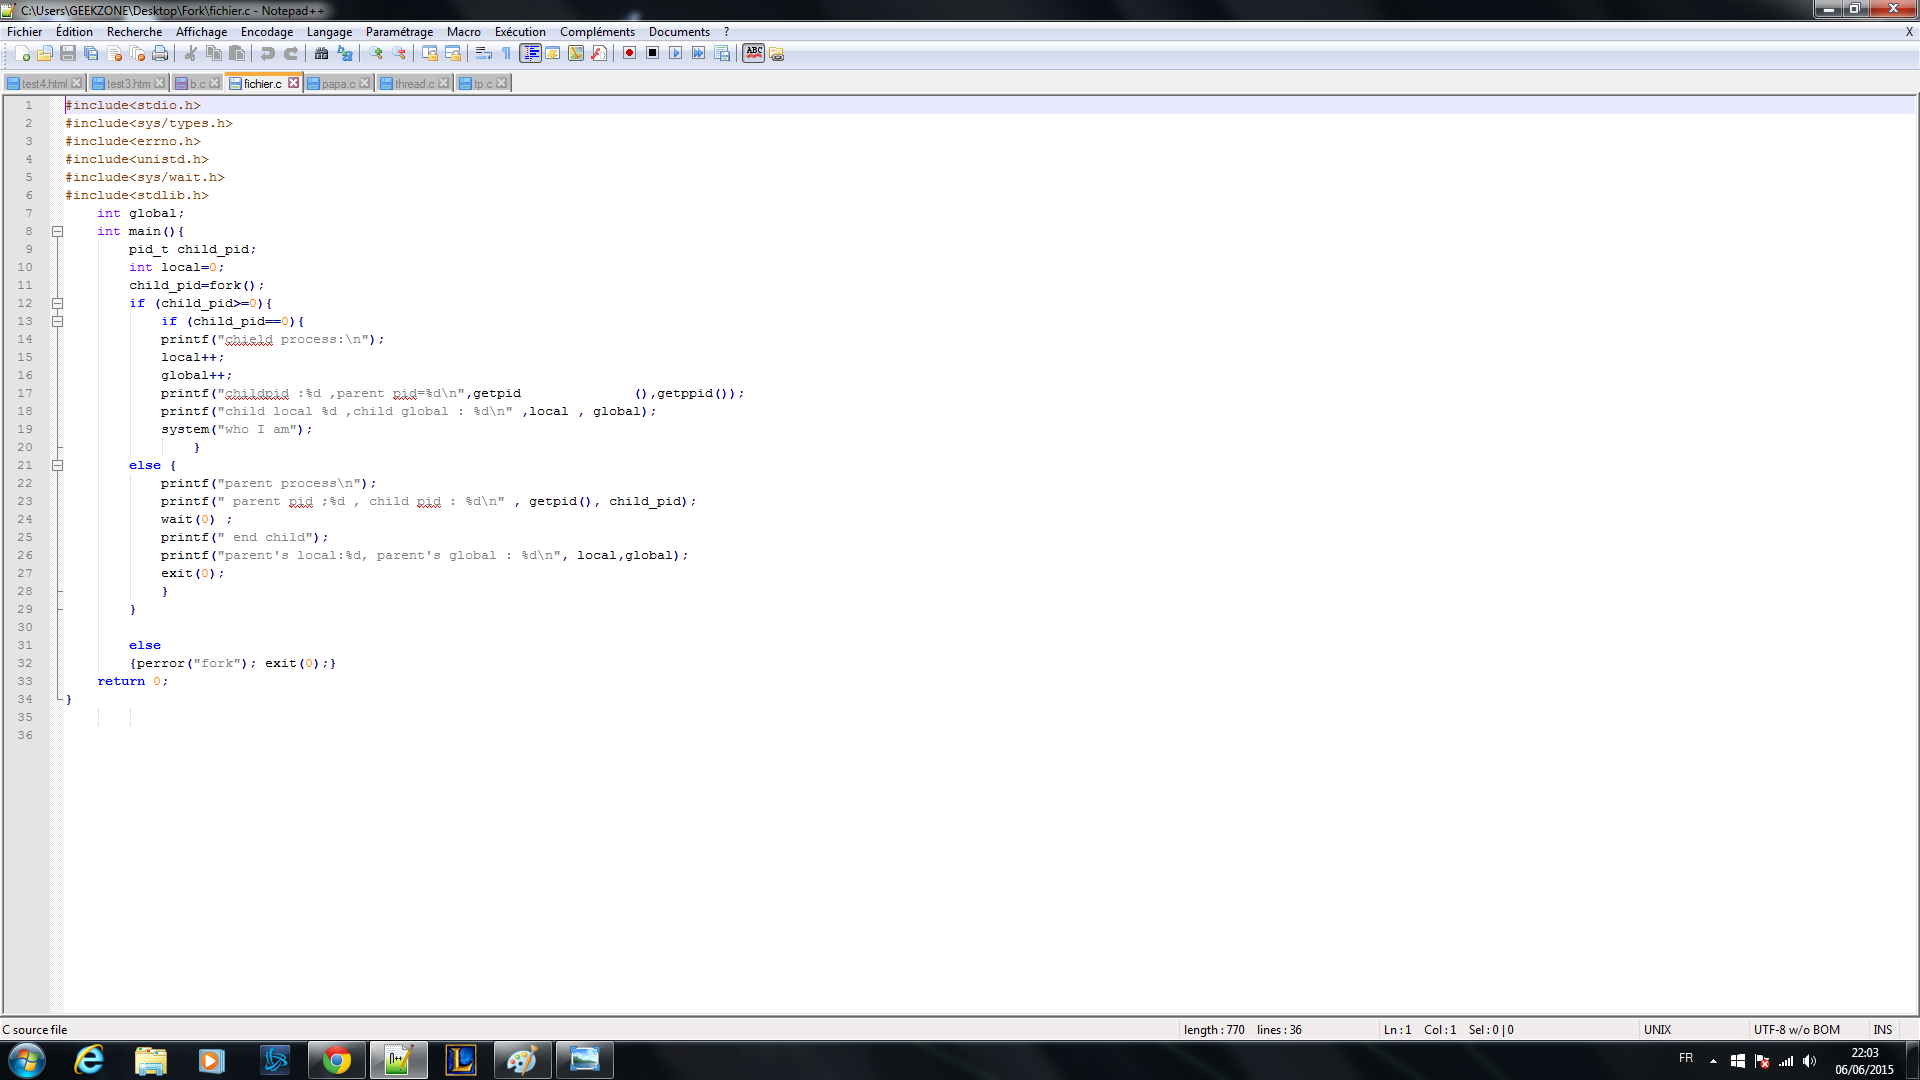Screen dimensions: 1920x1080
Task: Click the Print icon in toolbar
Action: (x=160, y=54)
